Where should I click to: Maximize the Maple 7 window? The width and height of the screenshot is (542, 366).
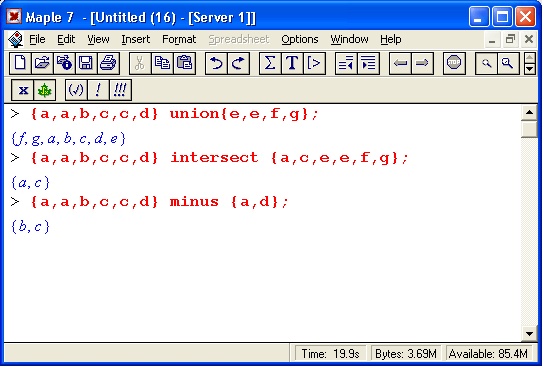(x=502, y=17)
